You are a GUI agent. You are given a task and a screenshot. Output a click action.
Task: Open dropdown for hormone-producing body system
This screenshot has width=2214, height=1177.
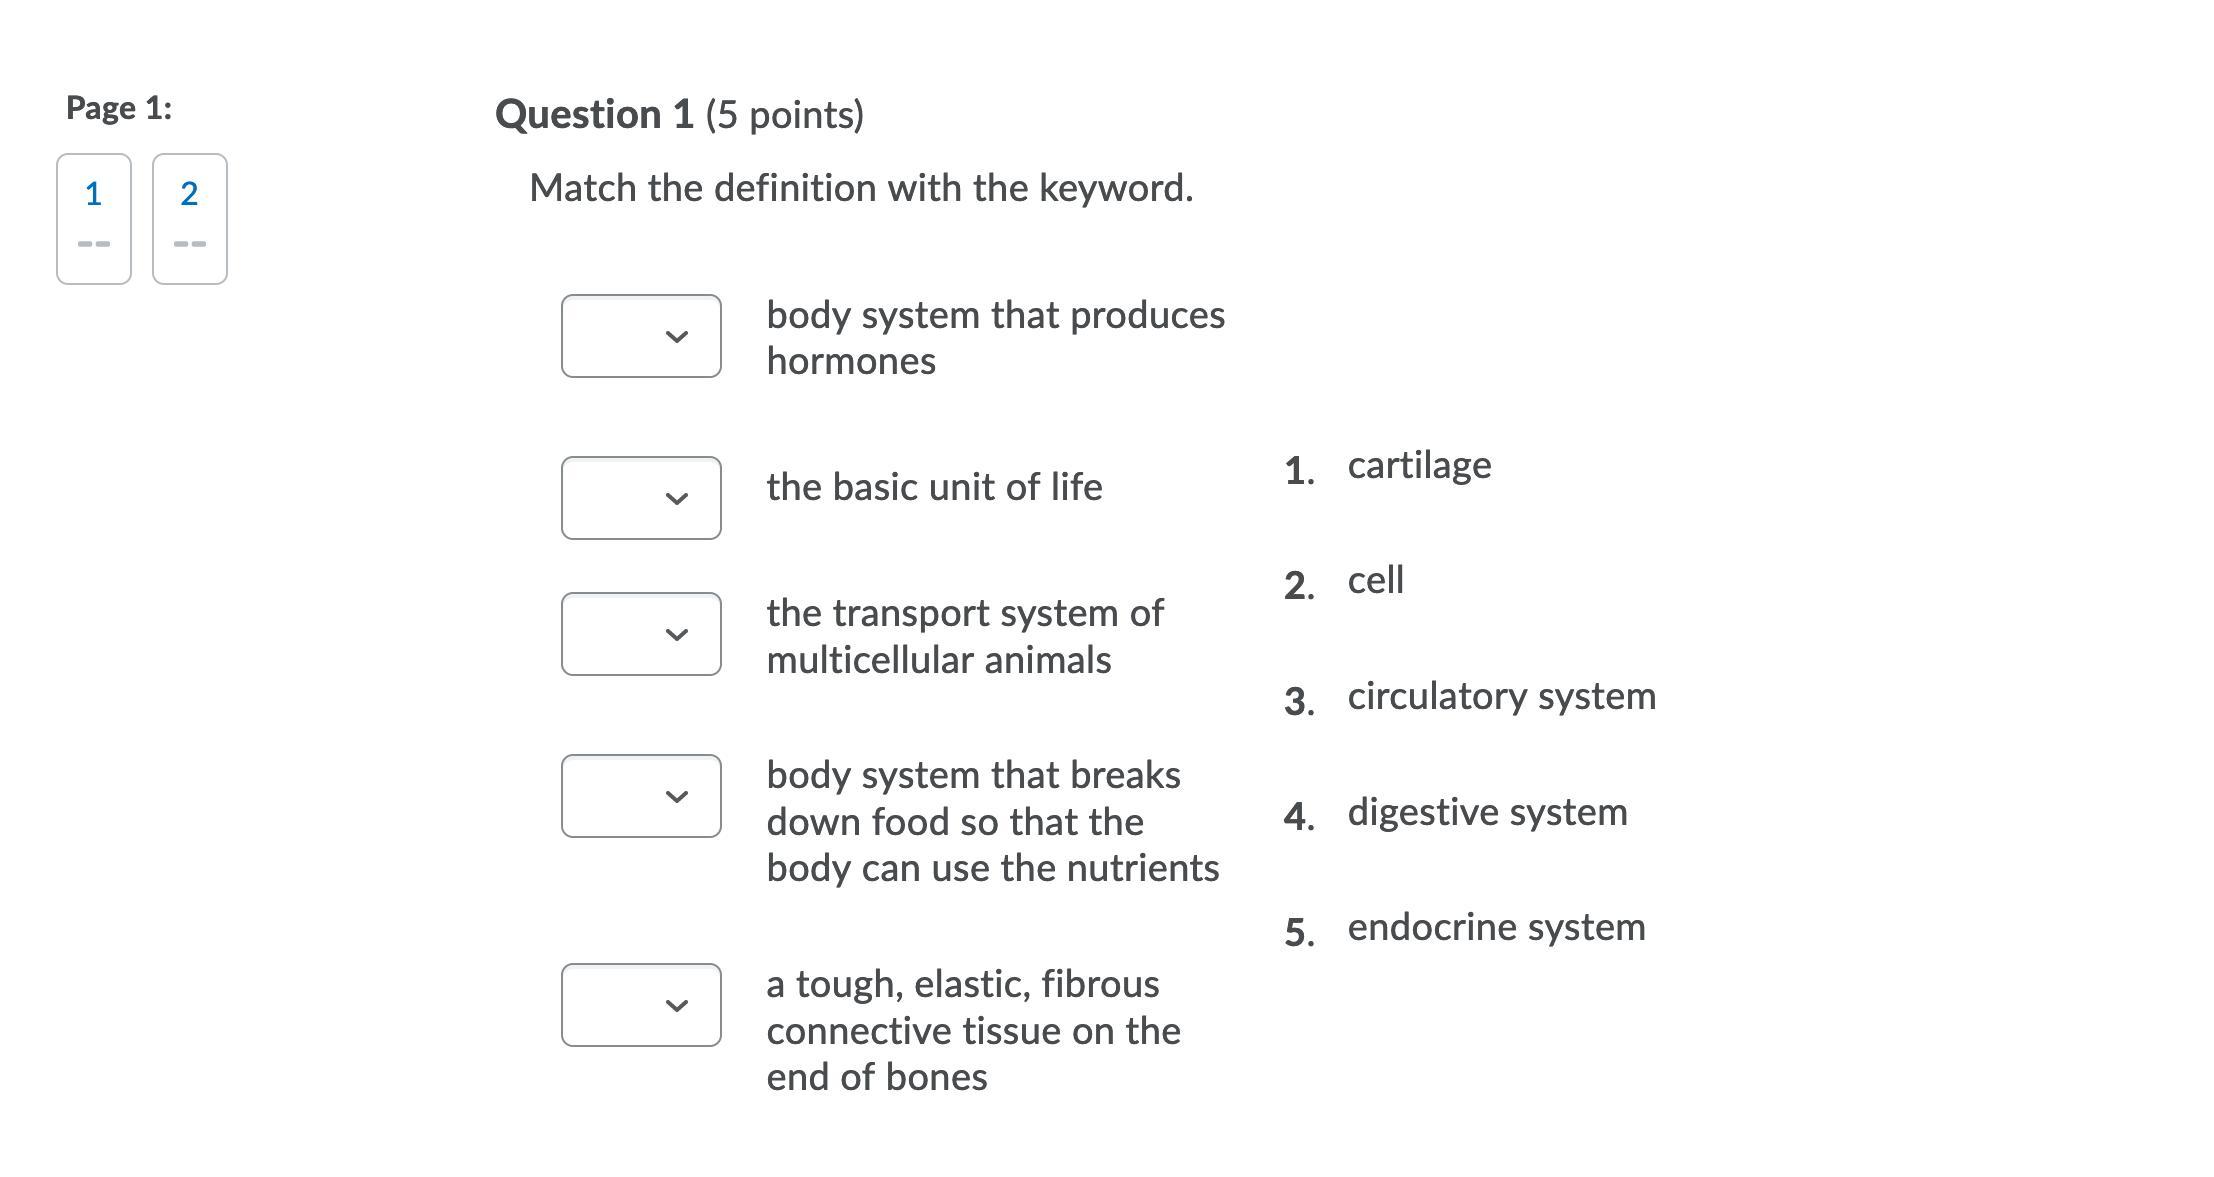(x=641, y=336)
